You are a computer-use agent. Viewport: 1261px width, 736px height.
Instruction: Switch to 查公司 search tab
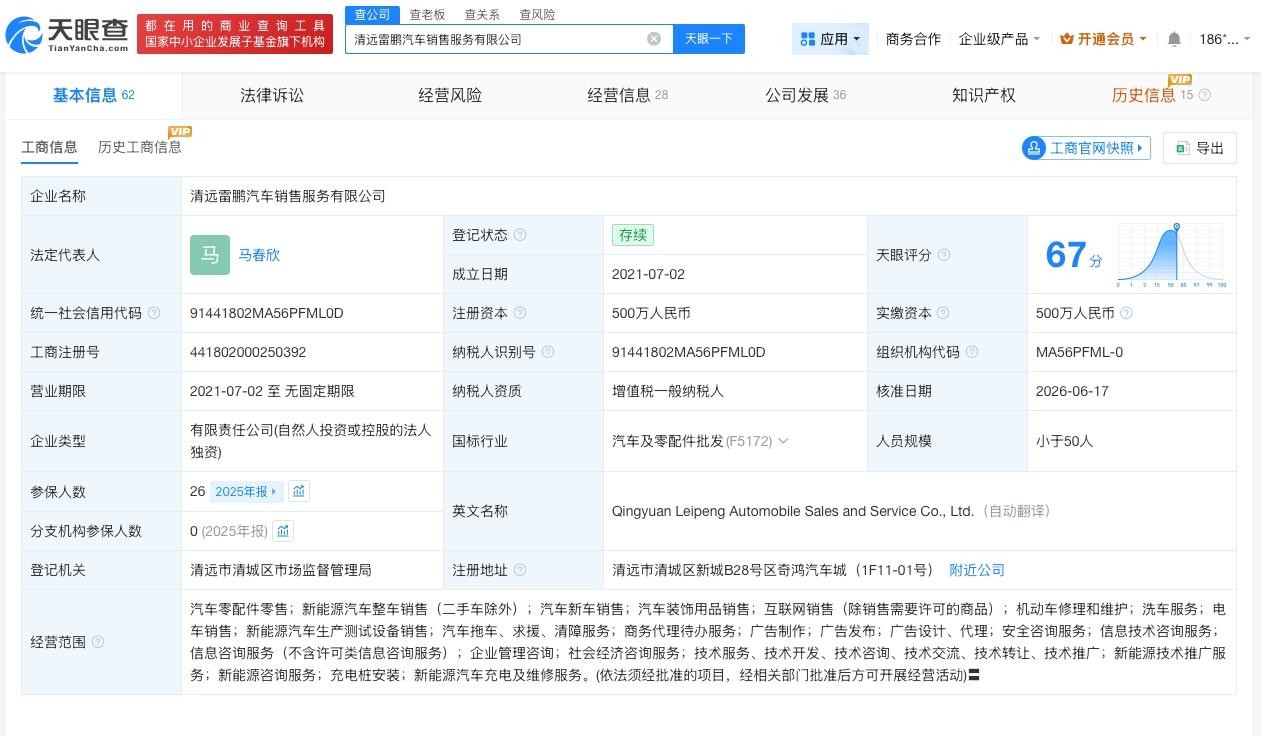372,14
